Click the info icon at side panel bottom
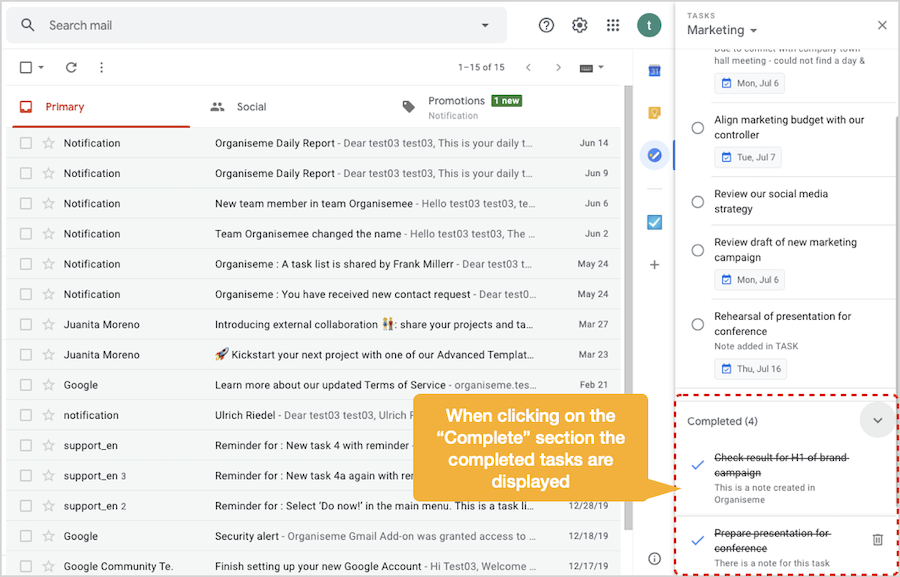Image resolution: width=900 pixels, height=577 pixels. click(654, 559)
